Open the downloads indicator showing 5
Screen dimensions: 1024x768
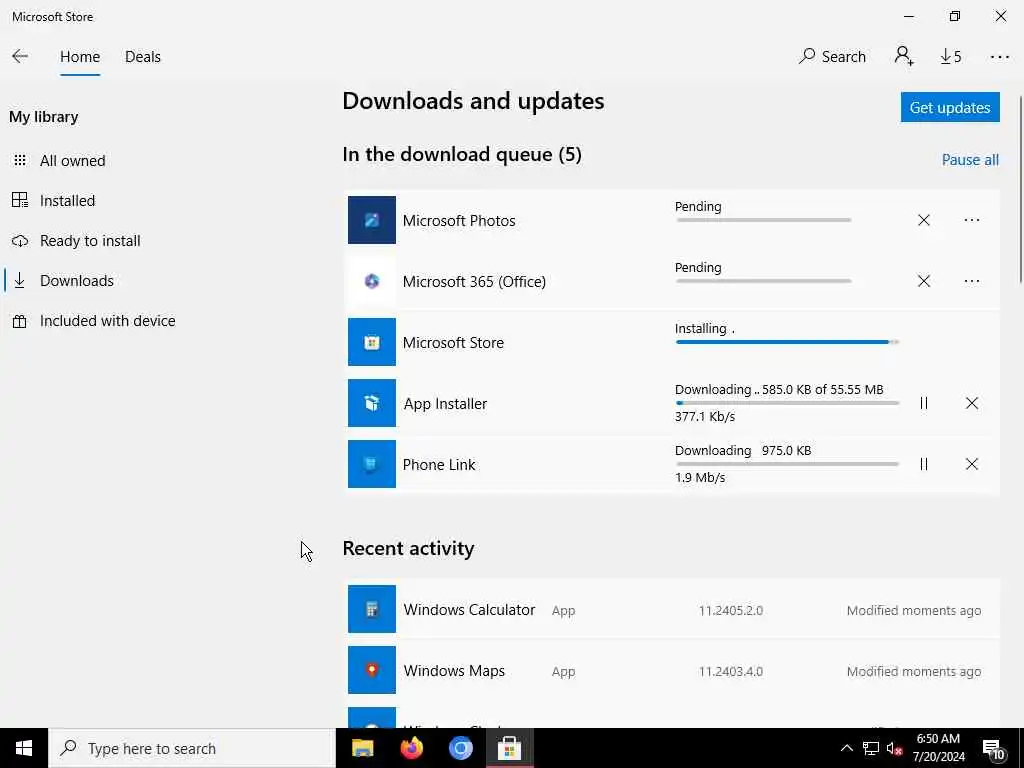[950, 57]
